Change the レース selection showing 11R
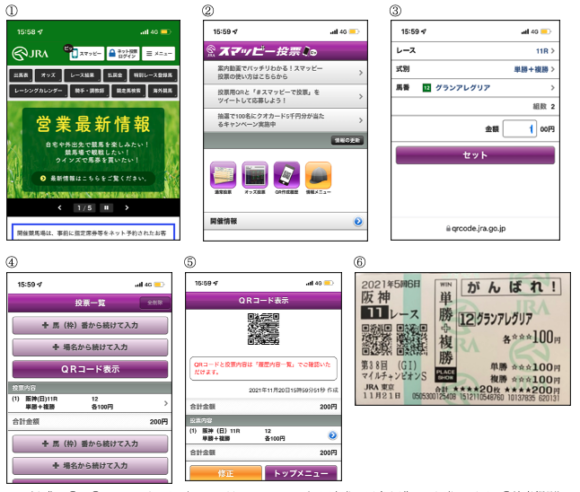 coord(475,51)
